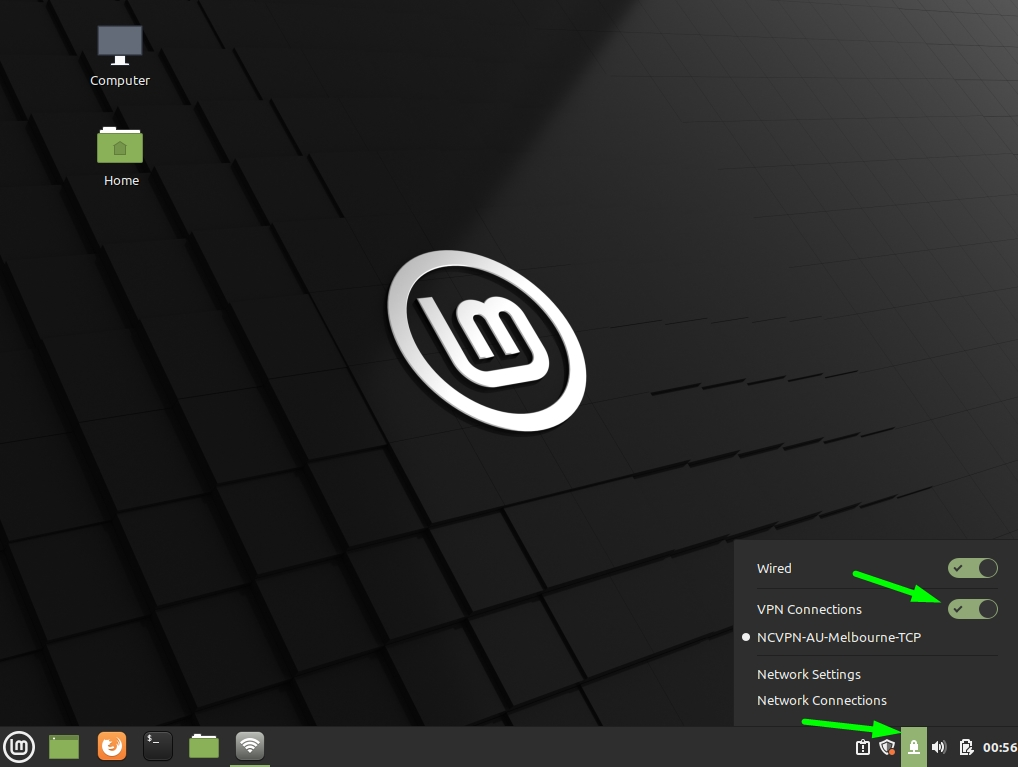Open the Linux Mint main menu
The width and height of the screenshot is (1018, 767).
tap(20, 746)
